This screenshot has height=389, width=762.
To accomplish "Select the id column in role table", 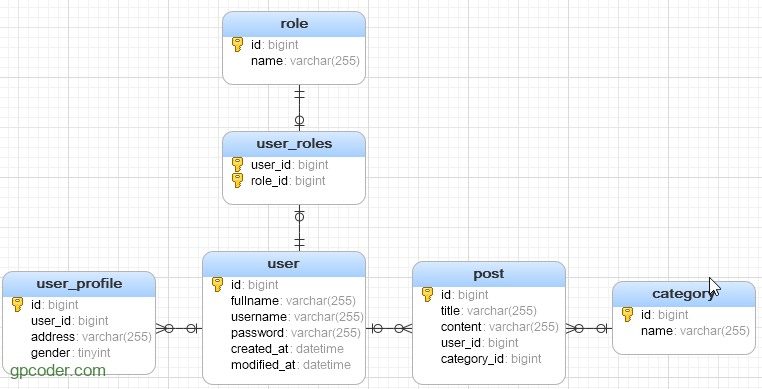I will 275,45.
